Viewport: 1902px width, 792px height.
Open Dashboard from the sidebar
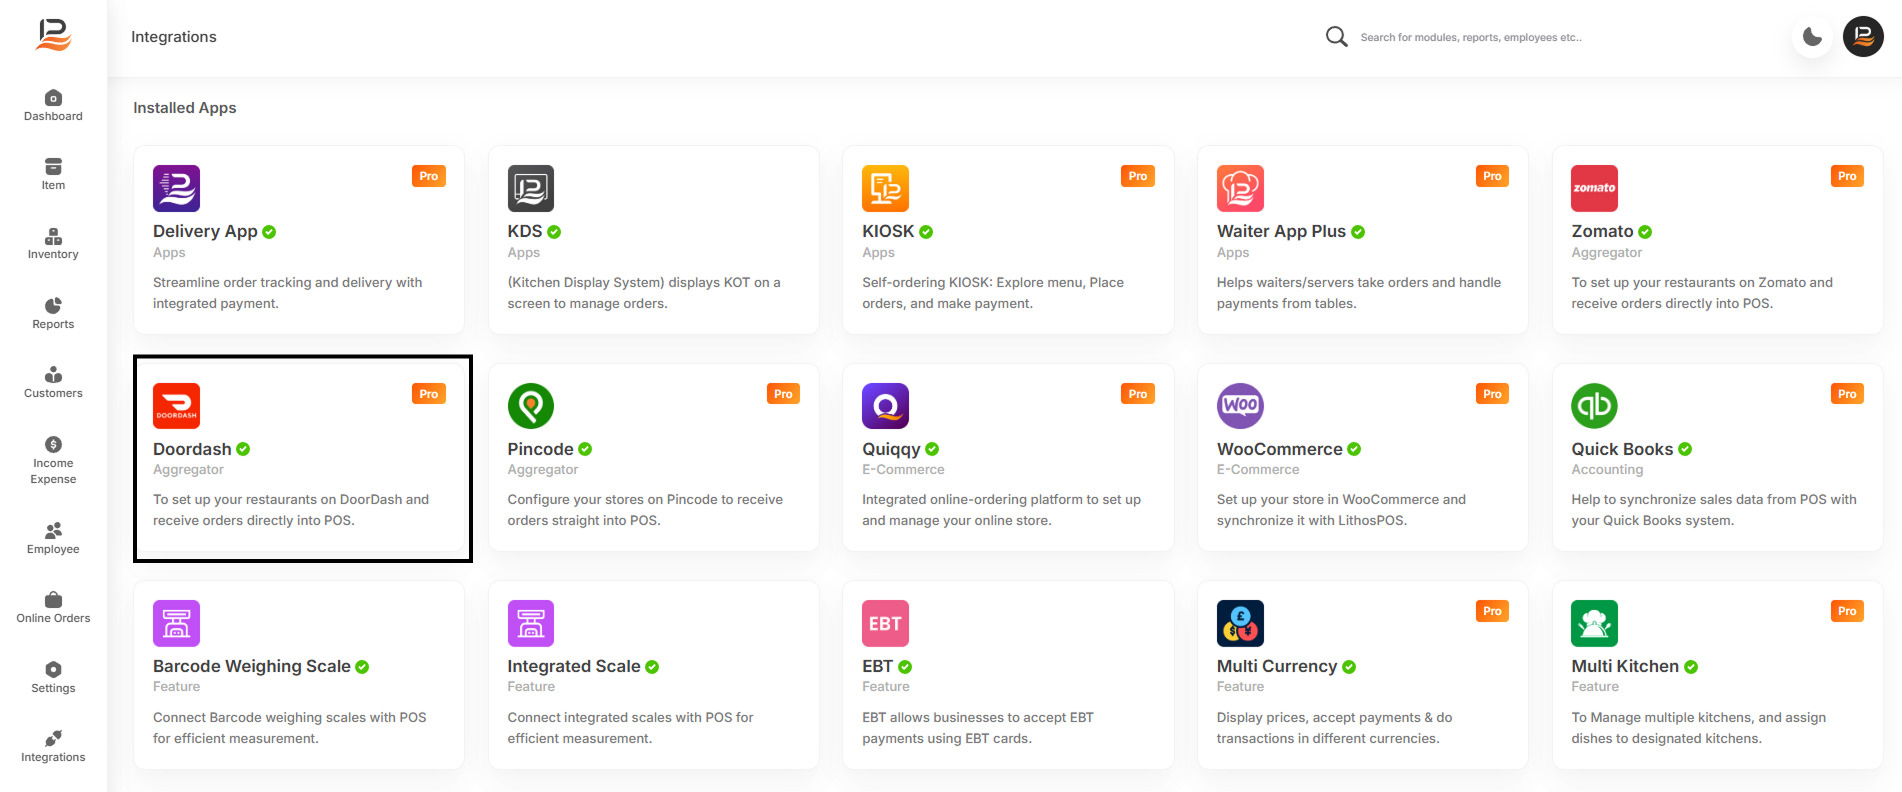click(53, 106)
